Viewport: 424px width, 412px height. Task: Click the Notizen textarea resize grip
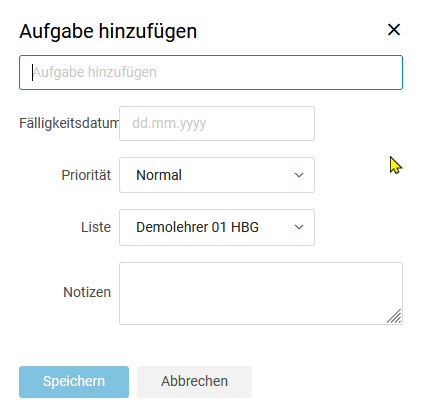394,316
